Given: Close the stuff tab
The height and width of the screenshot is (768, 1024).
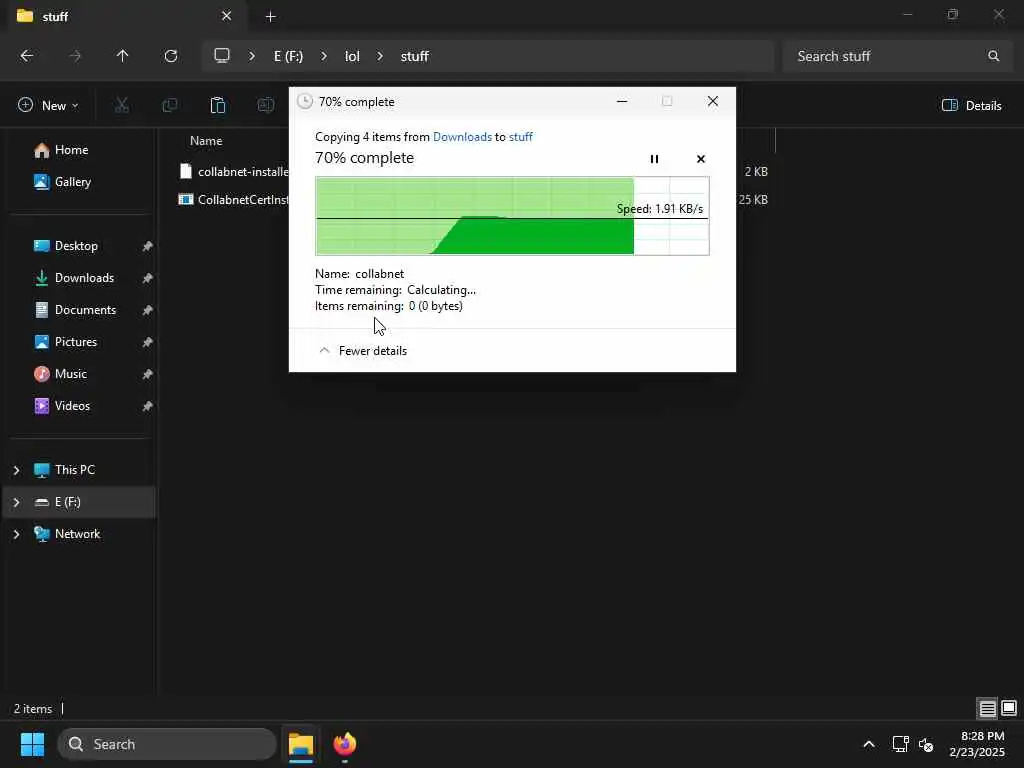Looking at the screenshot, I should [227, 16].
